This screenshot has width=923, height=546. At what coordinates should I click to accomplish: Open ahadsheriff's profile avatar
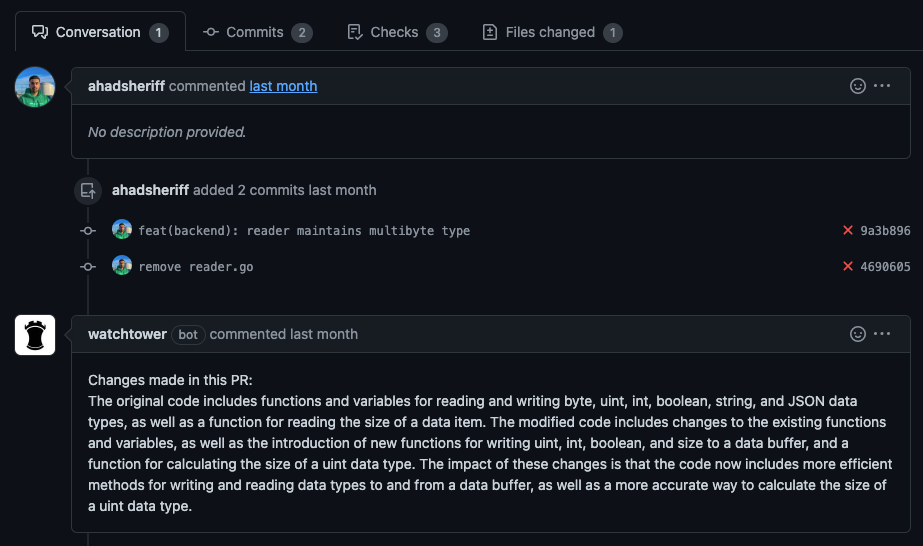[x=35, y=87]
